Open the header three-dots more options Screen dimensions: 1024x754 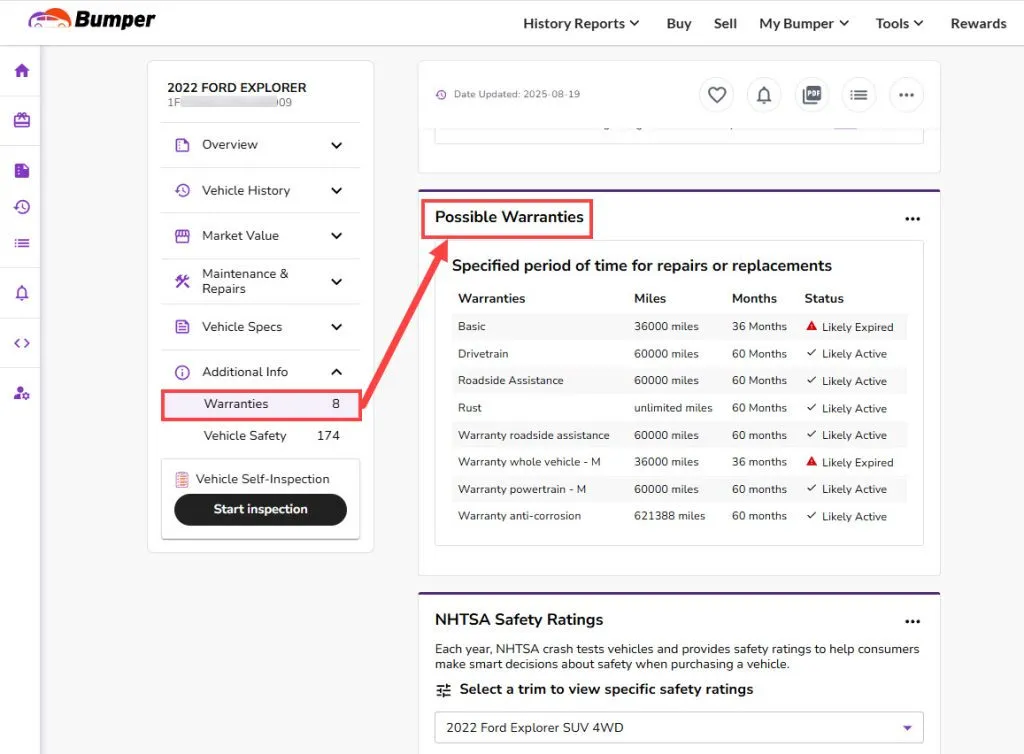click(x=906, y=95)
